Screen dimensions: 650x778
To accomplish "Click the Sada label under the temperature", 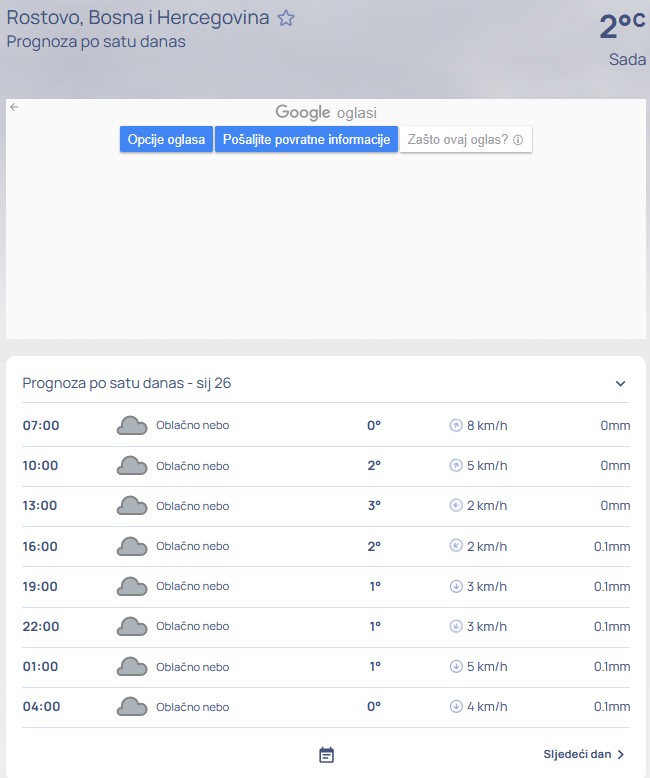I will pyautogui.click(x=627, y=60).
